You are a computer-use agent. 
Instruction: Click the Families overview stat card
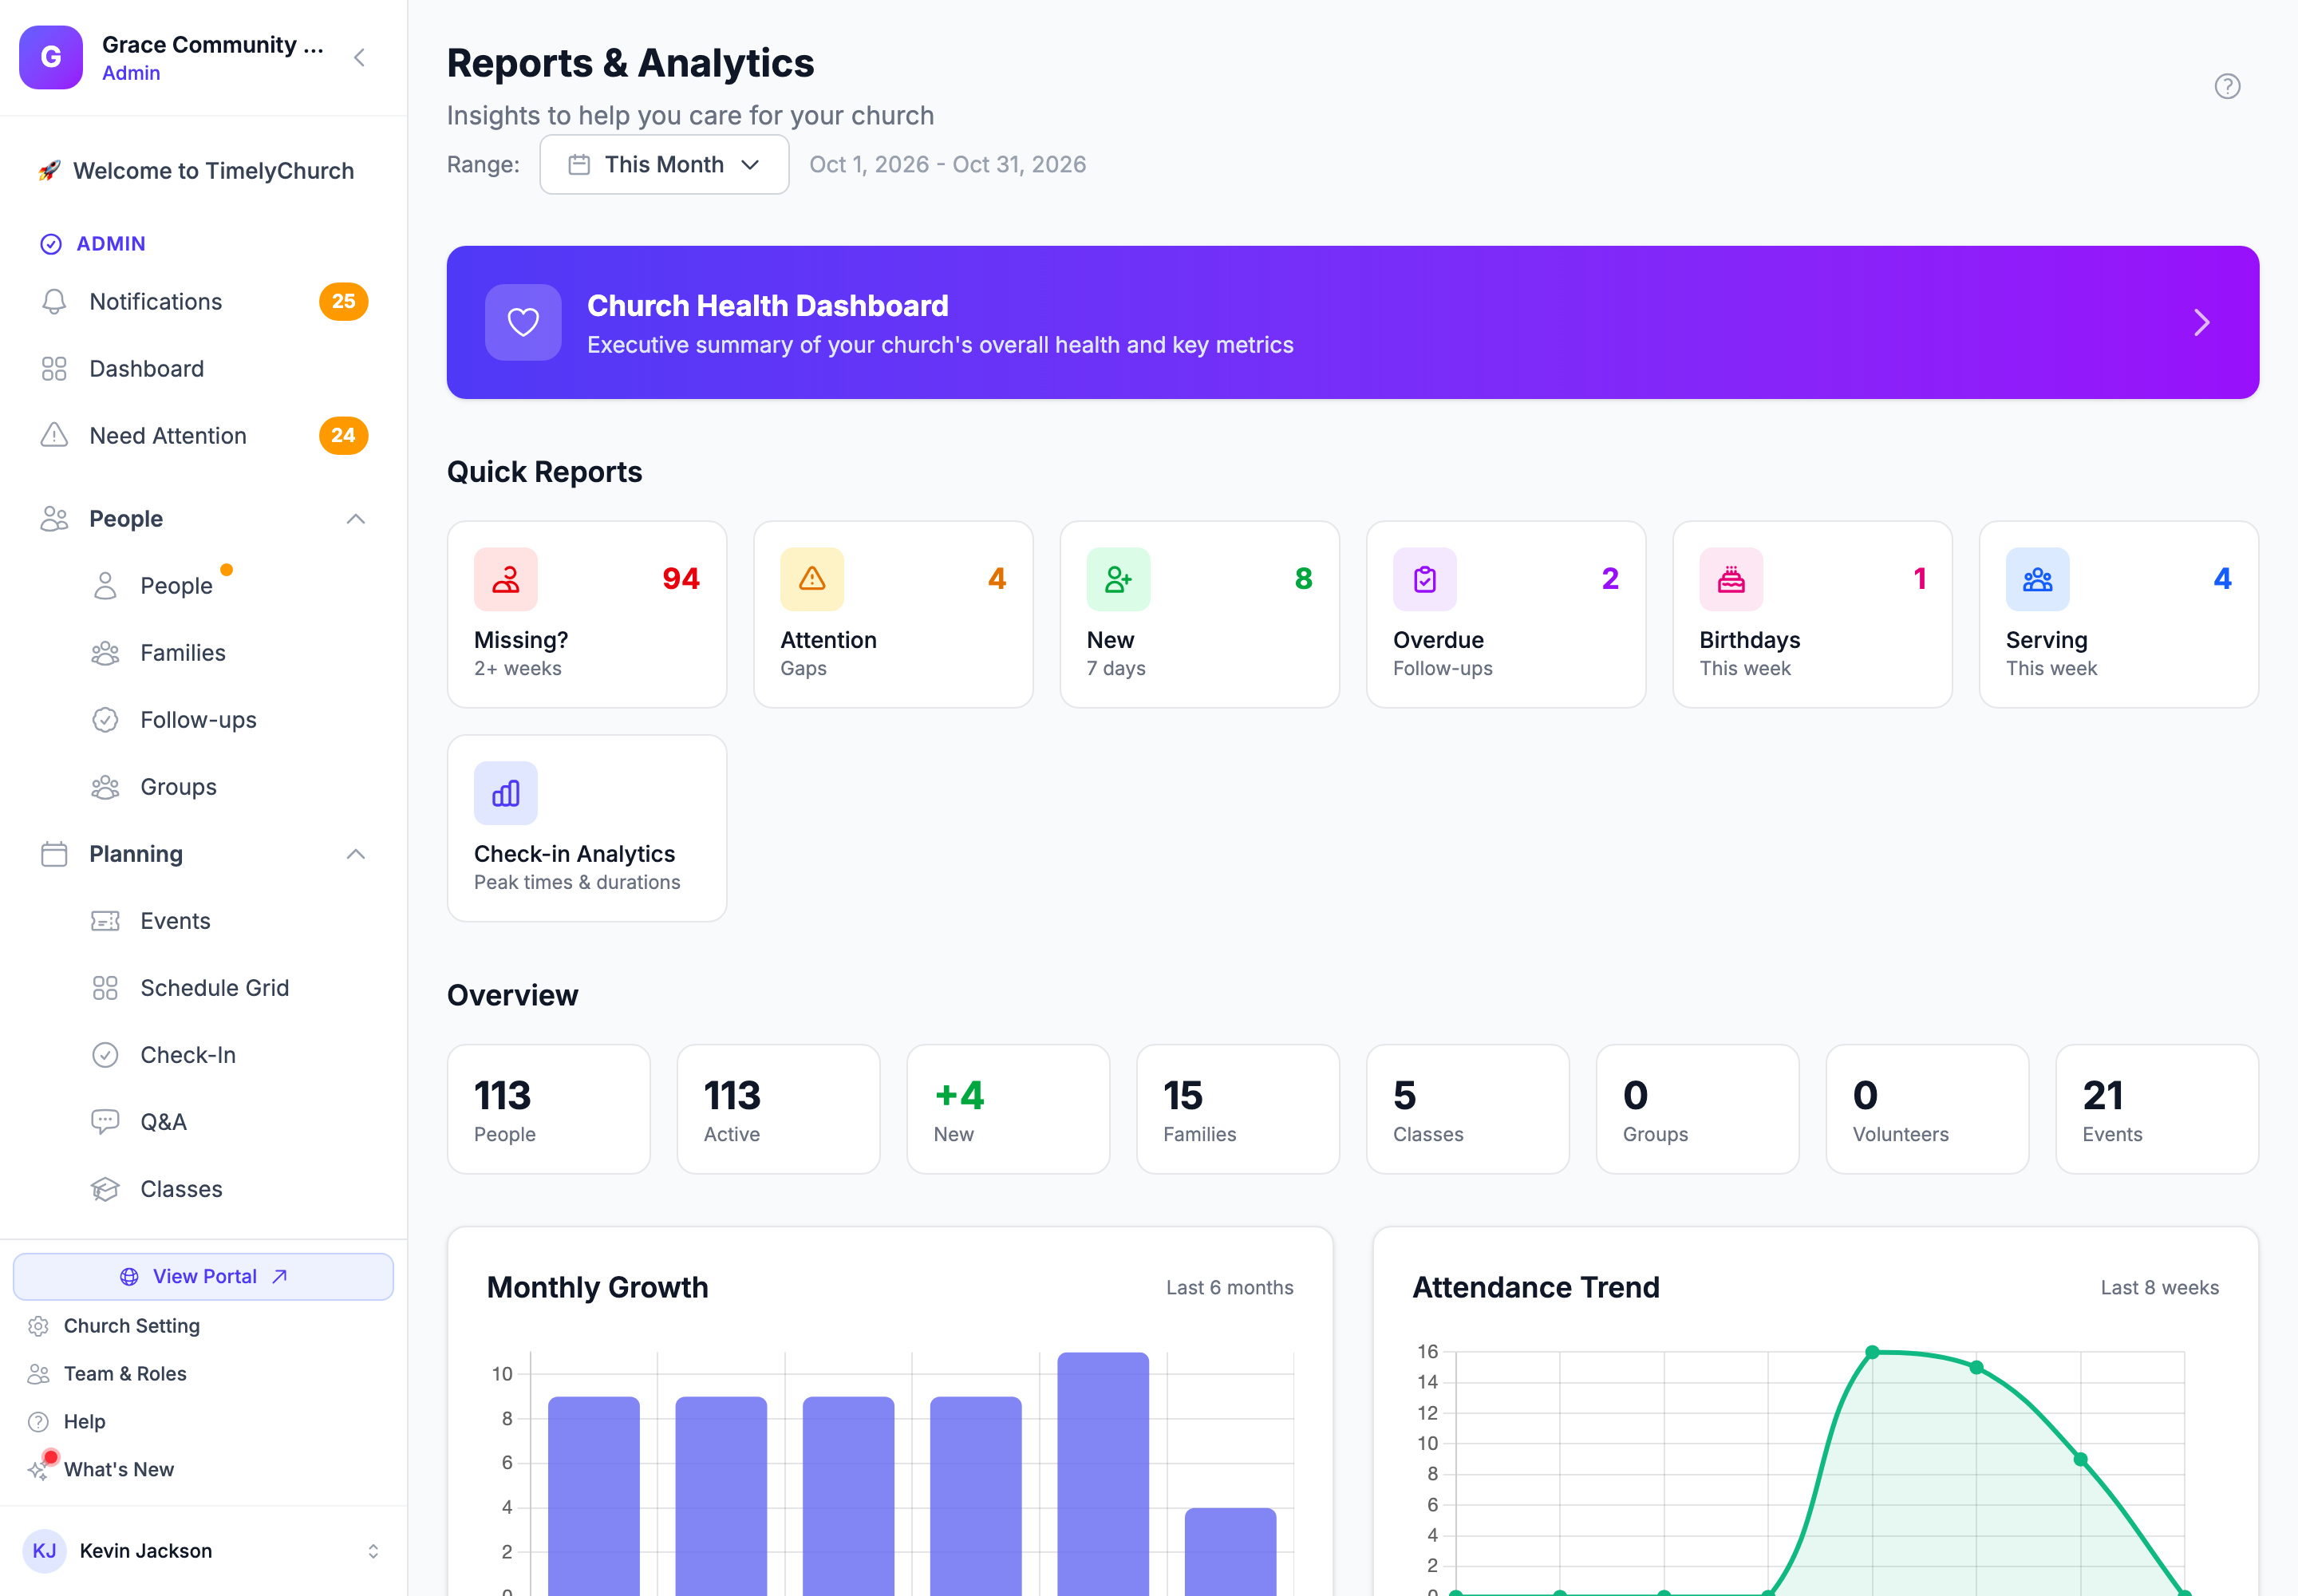click(x=1237, y=1109)
